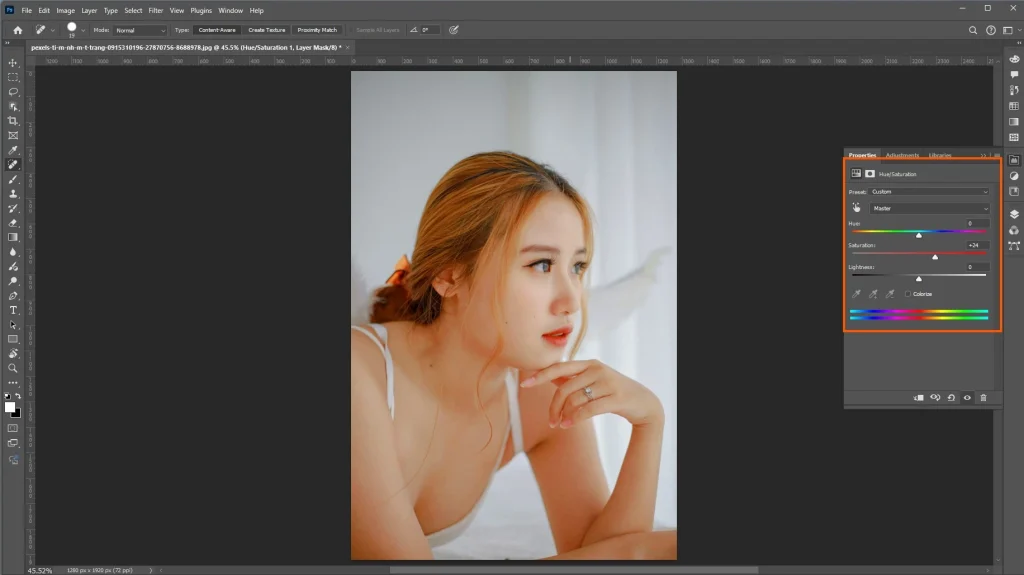Click the set-point eyedropper in Properties
Viewport: 1024px width, 575px height.
(x=856, y=294)
